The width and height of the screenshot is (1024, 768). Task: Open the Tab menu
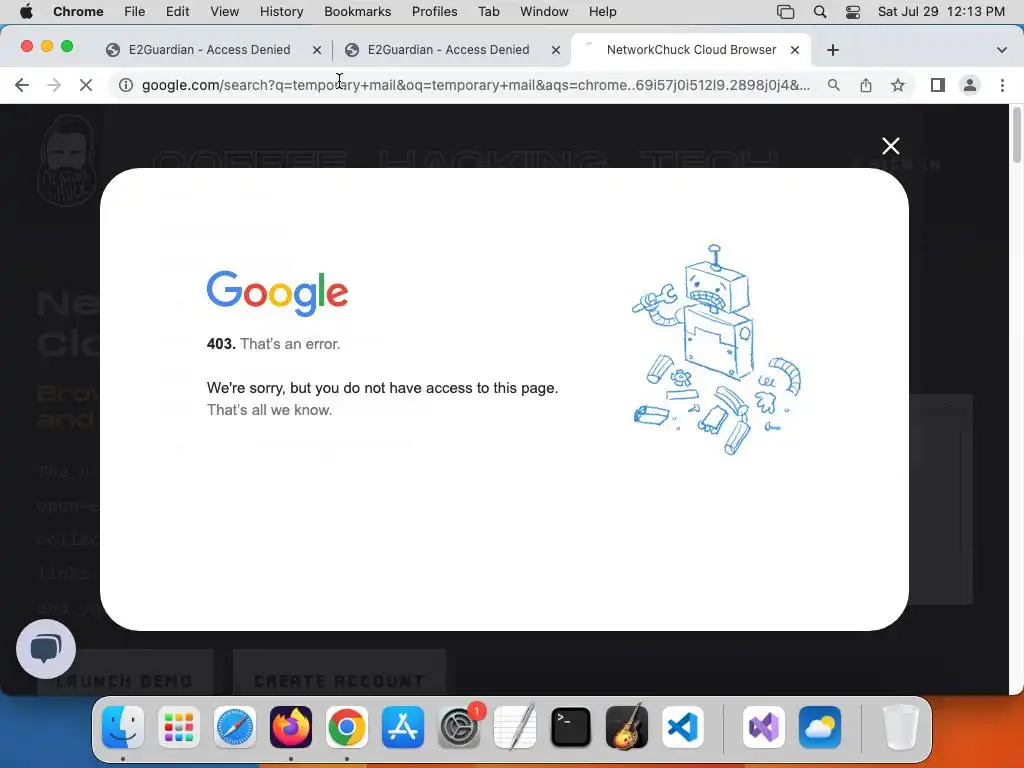pyautogui.click(x=488, y=12)
